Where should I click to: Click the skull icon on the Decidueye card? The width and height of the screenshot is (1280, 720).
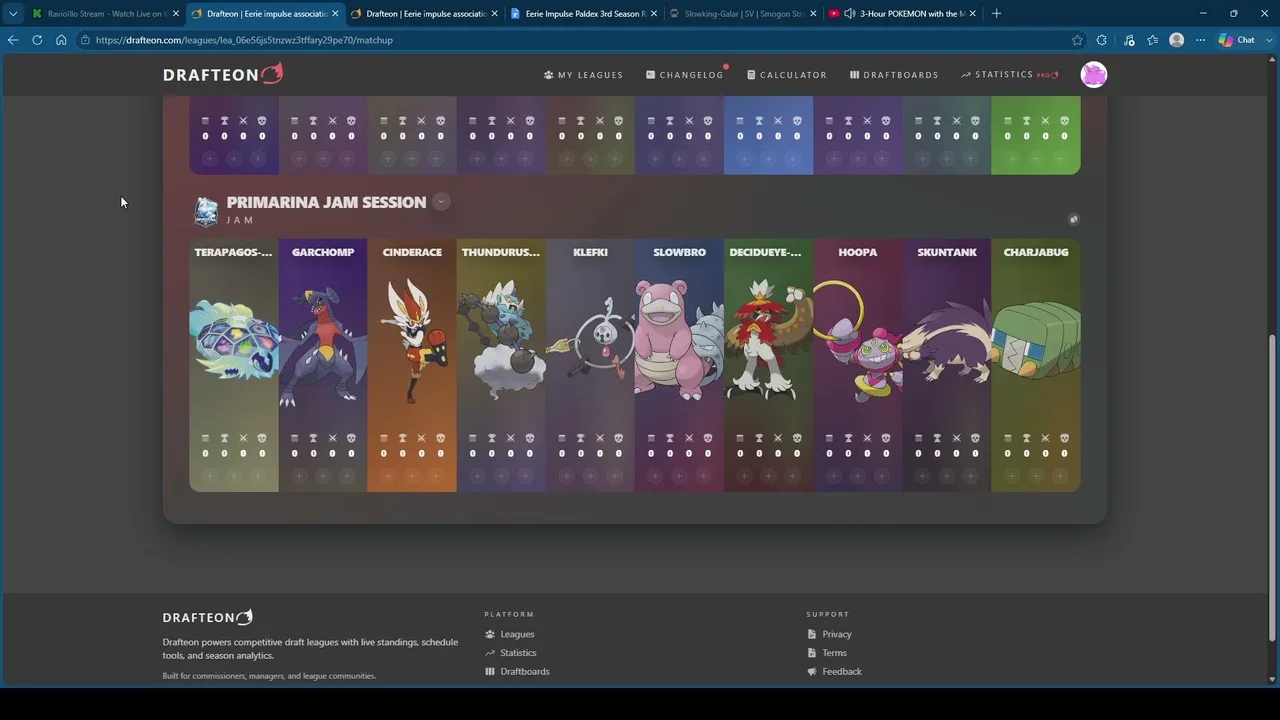point(797,438)
